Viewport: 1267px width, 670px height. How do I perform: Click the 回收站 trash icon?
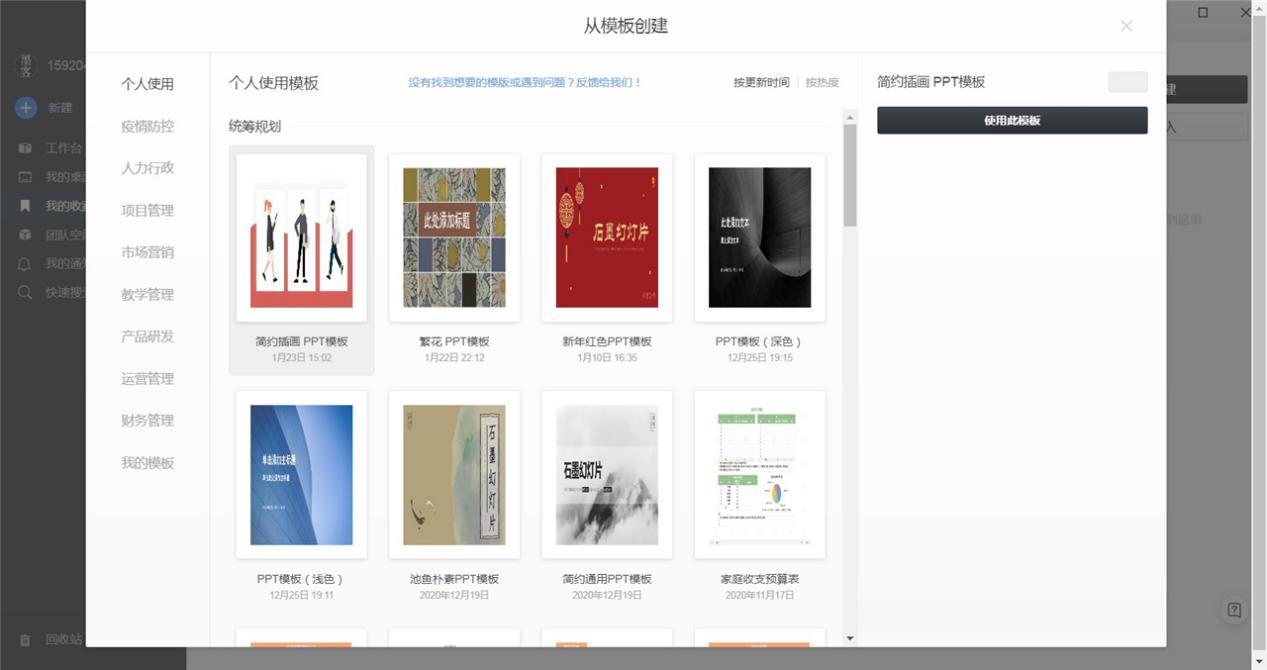pos(25,640)
